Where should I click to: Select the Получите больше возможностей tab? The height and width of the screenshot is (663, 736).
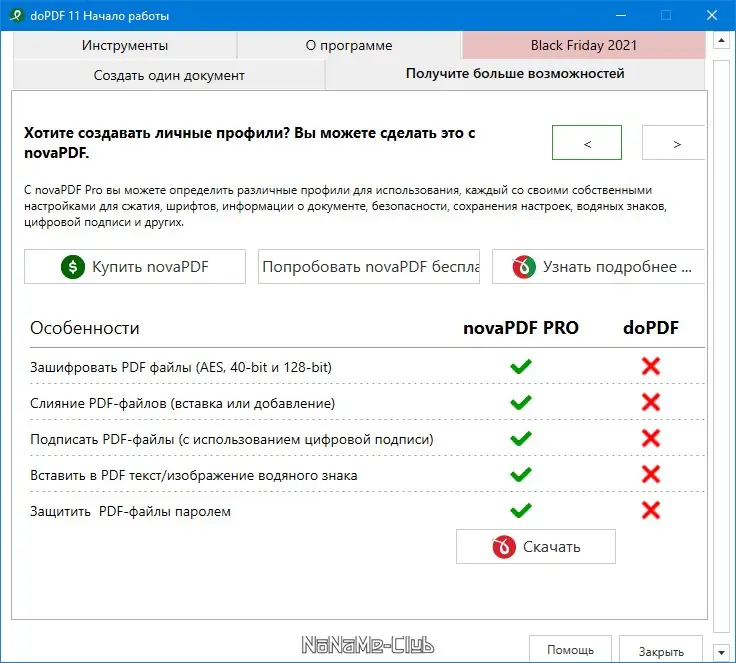515,74
